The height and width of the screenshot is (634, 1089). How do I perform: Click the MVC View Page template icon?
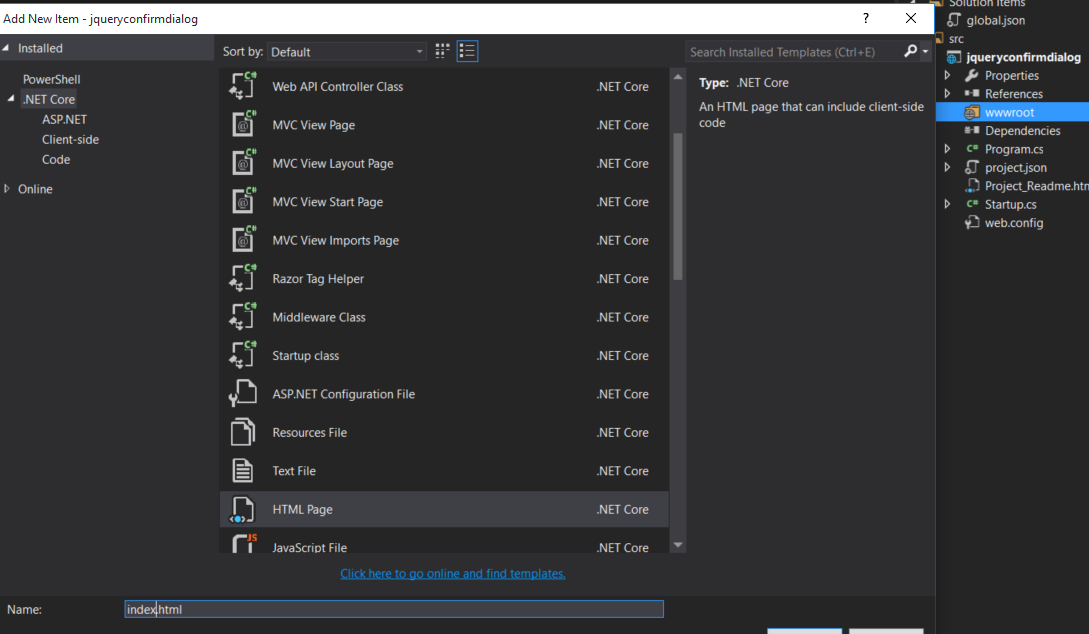[243, 124]
